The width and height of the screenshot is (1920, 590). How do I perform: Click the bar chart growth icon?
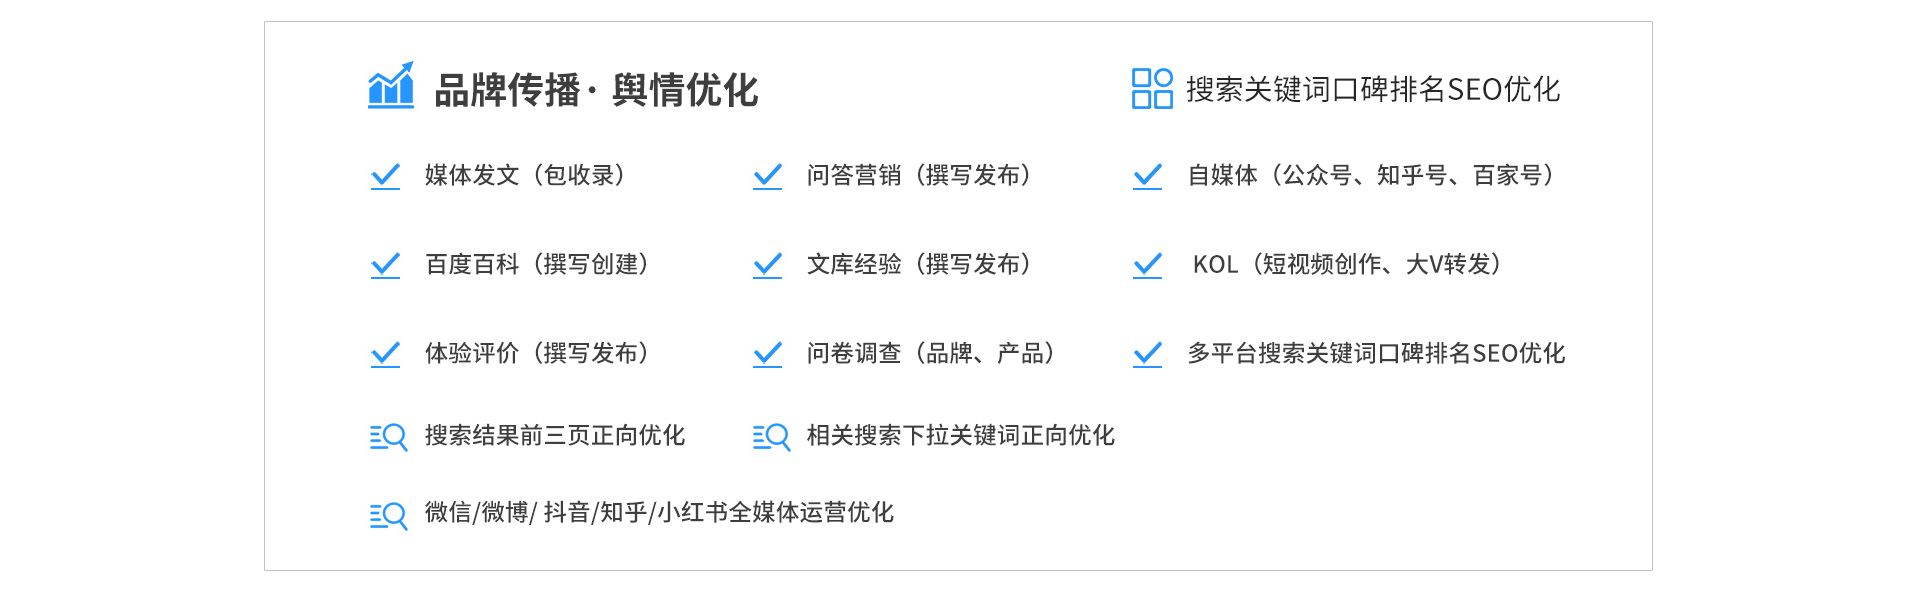[x=390, y=86]
